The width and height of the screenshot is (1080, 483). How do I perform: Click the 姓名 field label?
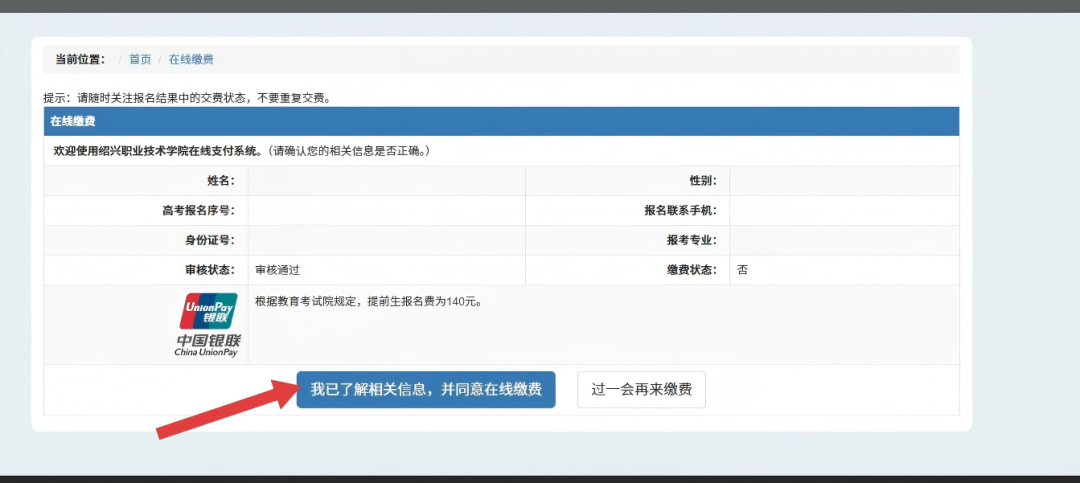219,181
